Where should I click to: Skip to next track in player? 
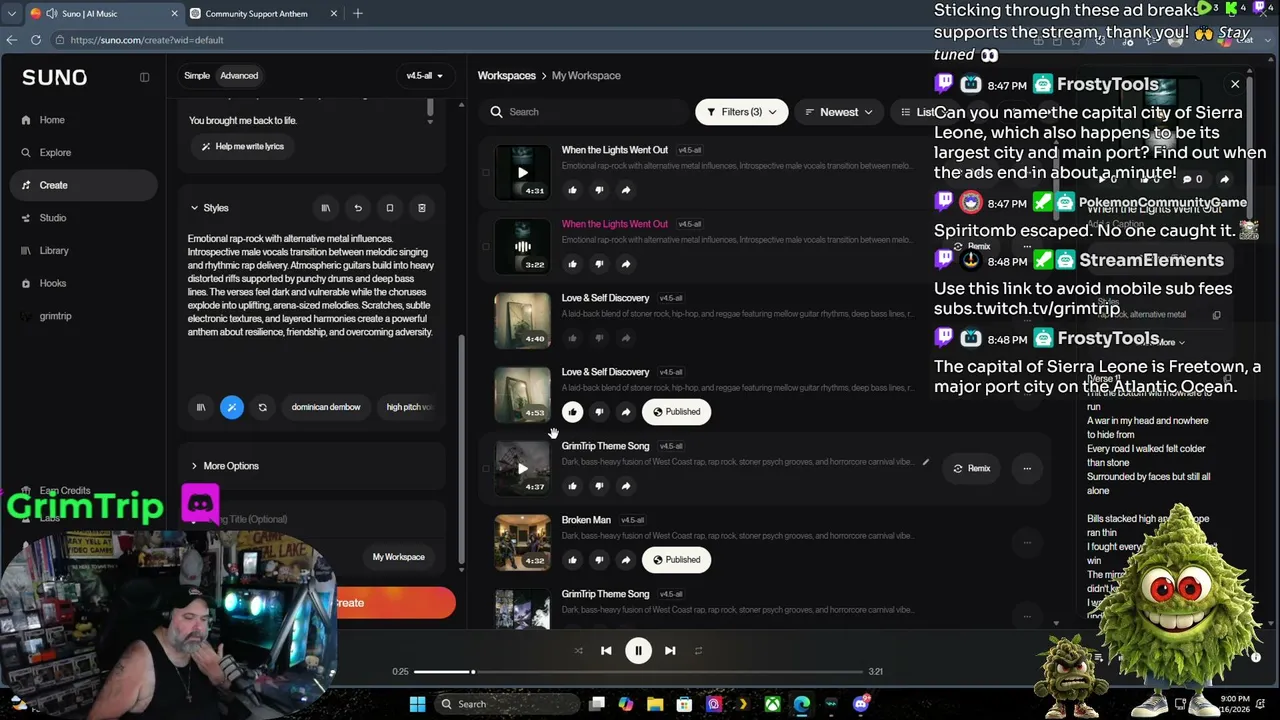pyautogui.click(x=670, y=651)
